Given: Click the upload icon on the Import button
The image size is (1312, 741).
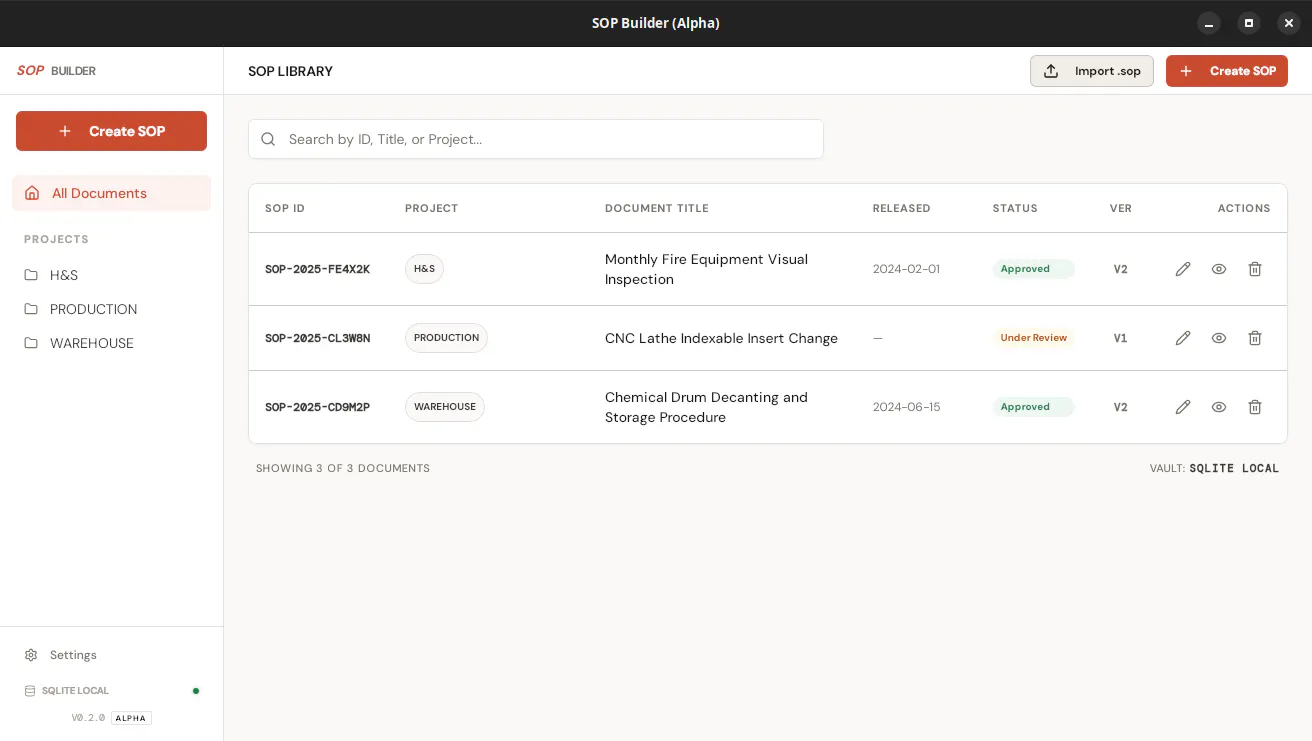Looking at the screenshot, I should 1051,71.
